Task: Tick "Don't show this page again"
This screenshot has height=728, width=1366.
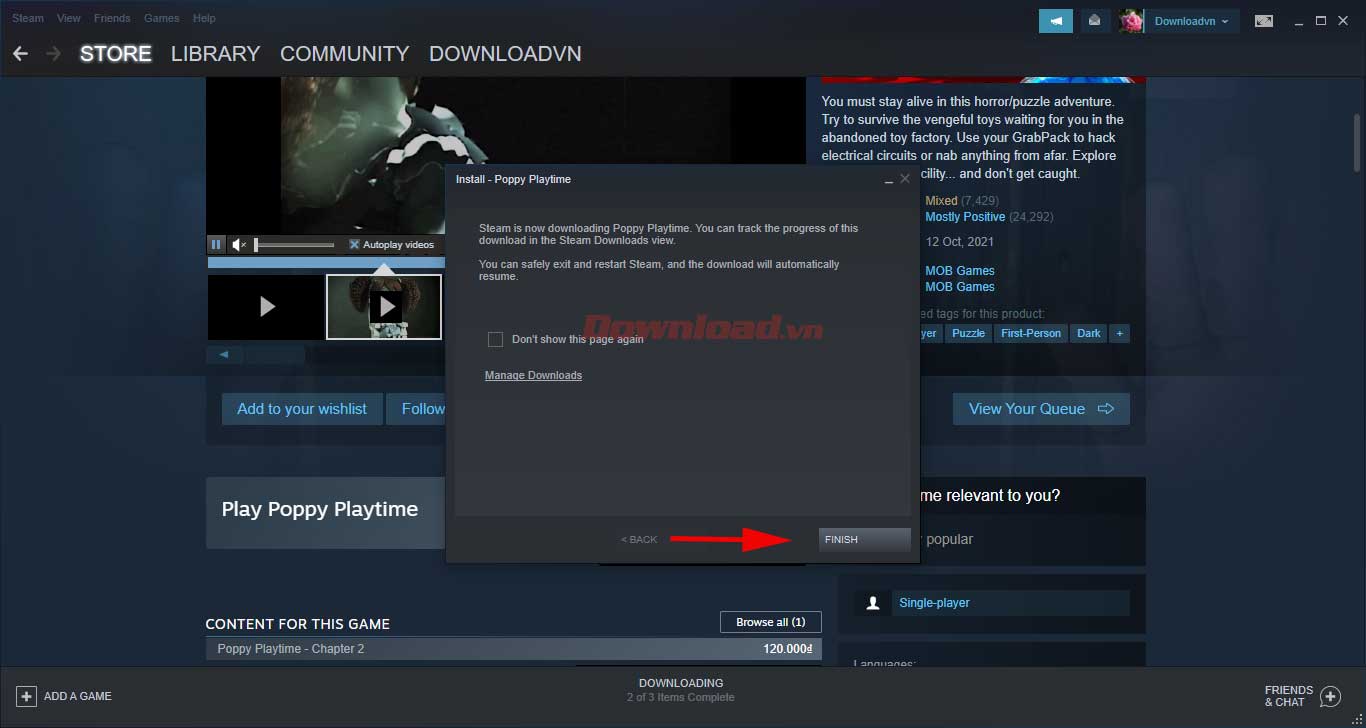Action: pos(495,340)
